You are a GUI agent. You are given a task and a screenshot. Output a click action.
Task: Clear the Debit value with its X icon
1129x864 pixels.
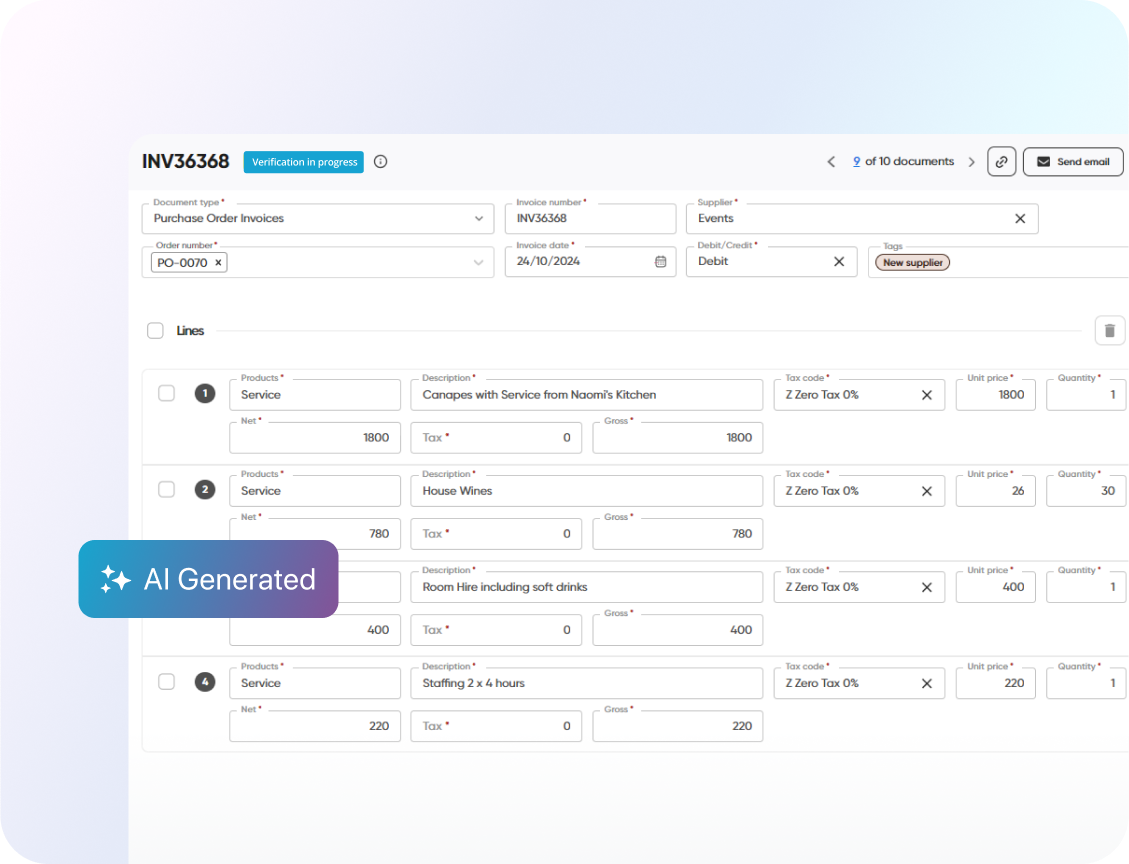tap(840, 261)
